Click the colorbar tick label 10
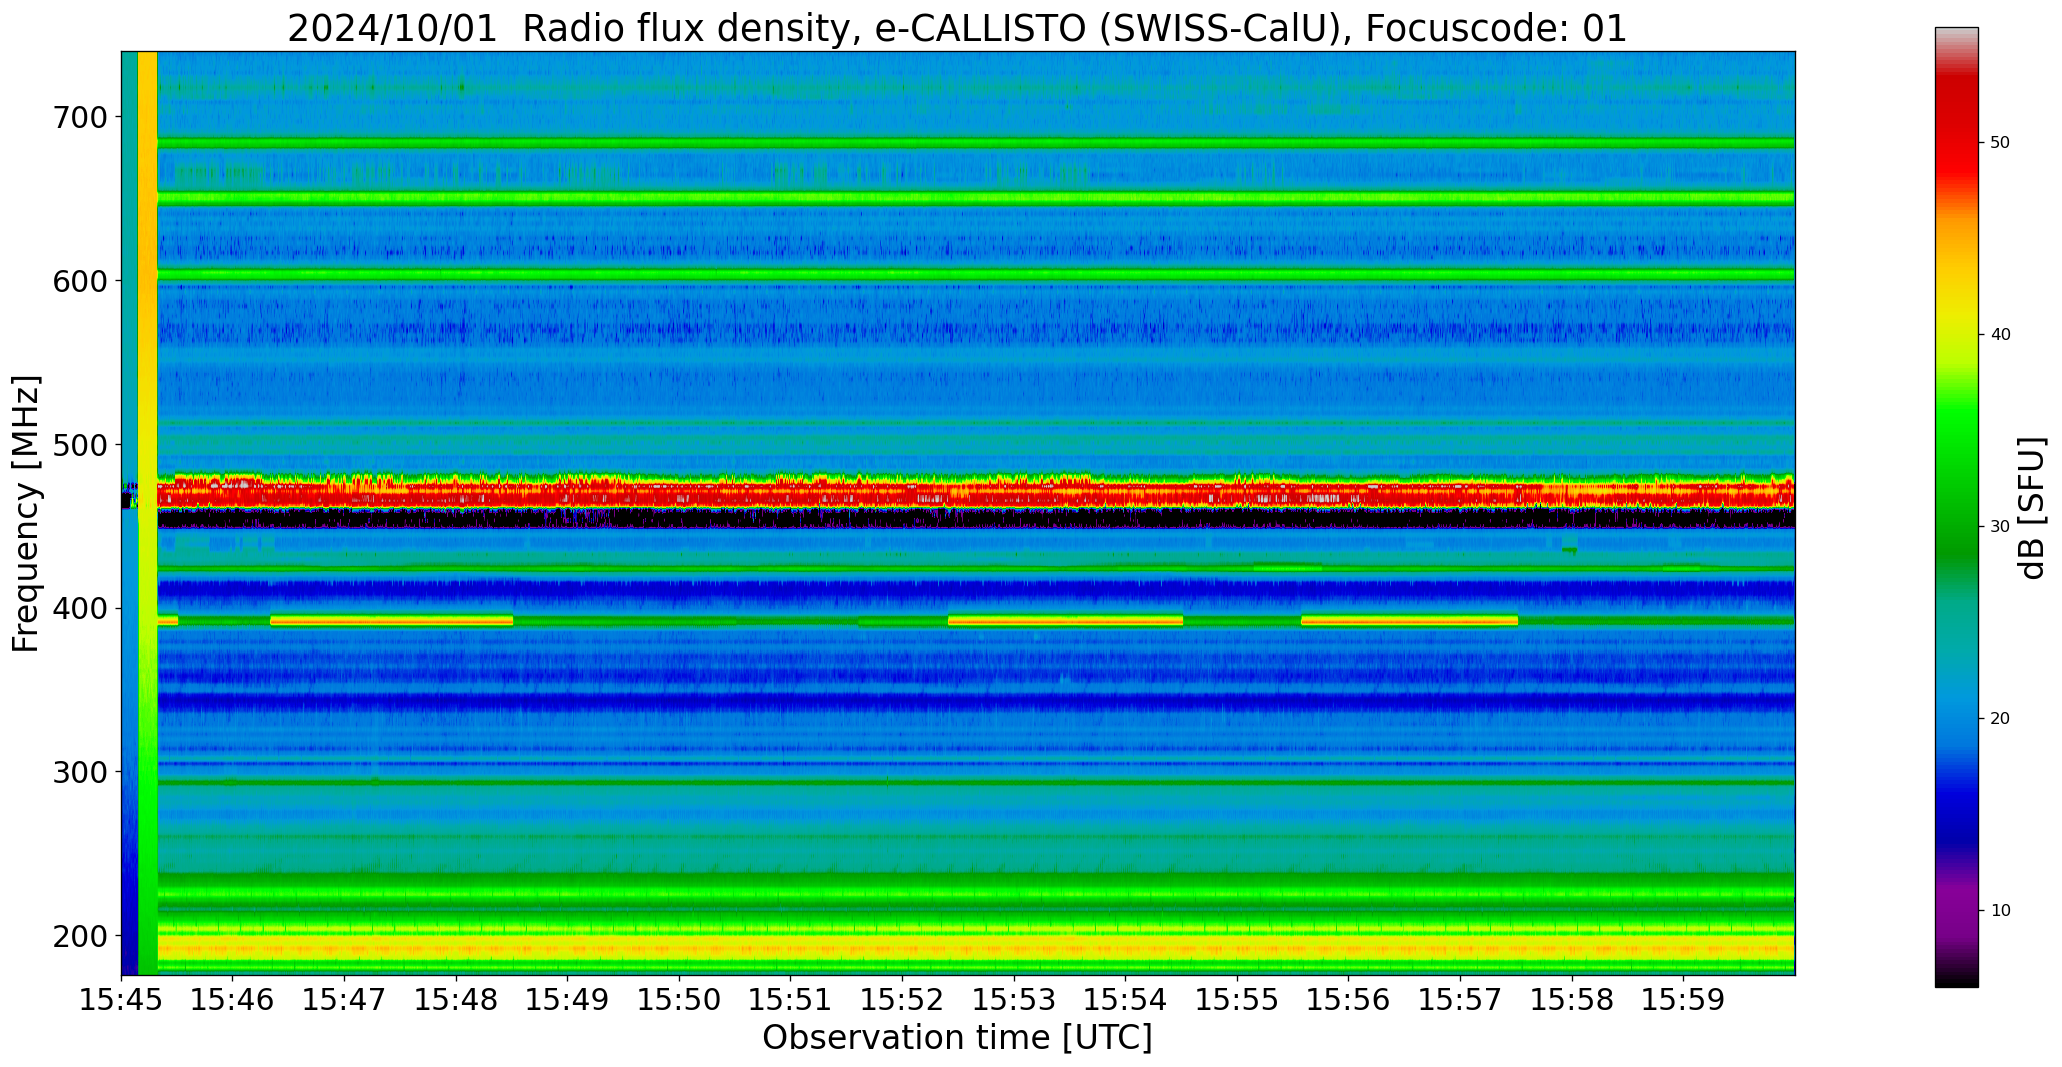Image resolution: width=2062 pixels, height=1067 pixels. [2000, 911]
